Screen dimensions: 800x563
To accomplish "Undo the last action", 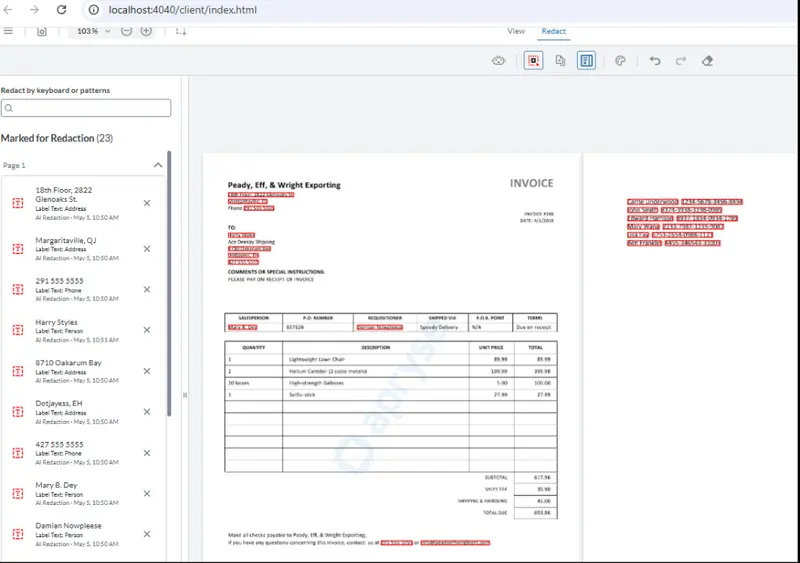I will tap(655, 61).
